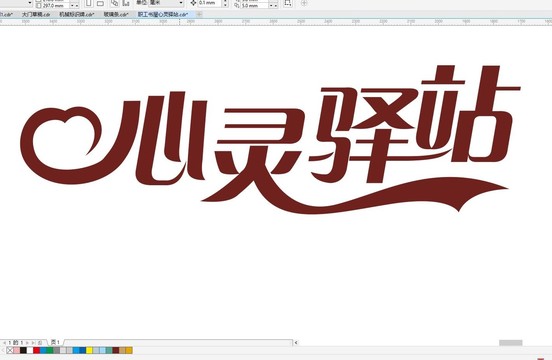Add a page after the last page
Screen dimensions: 552x360
tap(40, 342)
